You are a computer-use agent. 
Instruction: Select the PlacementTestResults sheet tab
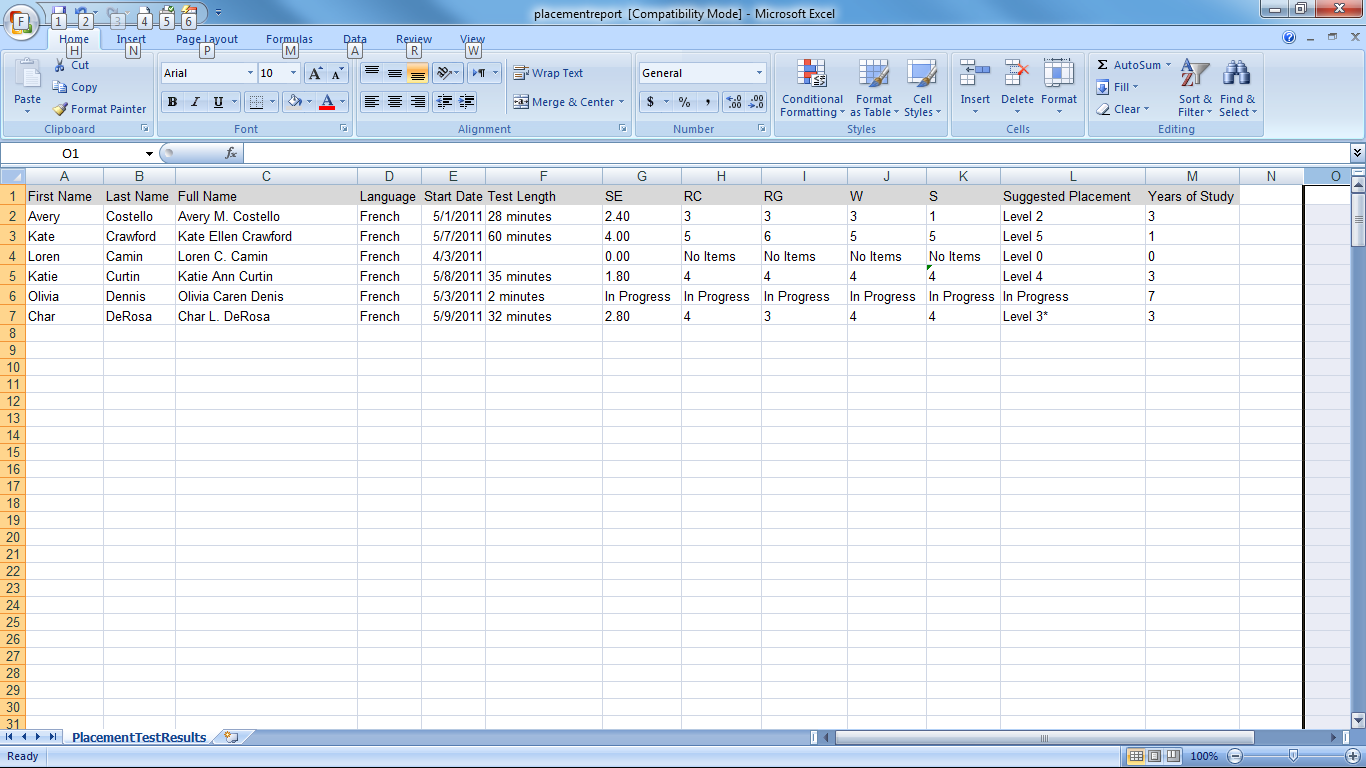(x=139, y=737)
